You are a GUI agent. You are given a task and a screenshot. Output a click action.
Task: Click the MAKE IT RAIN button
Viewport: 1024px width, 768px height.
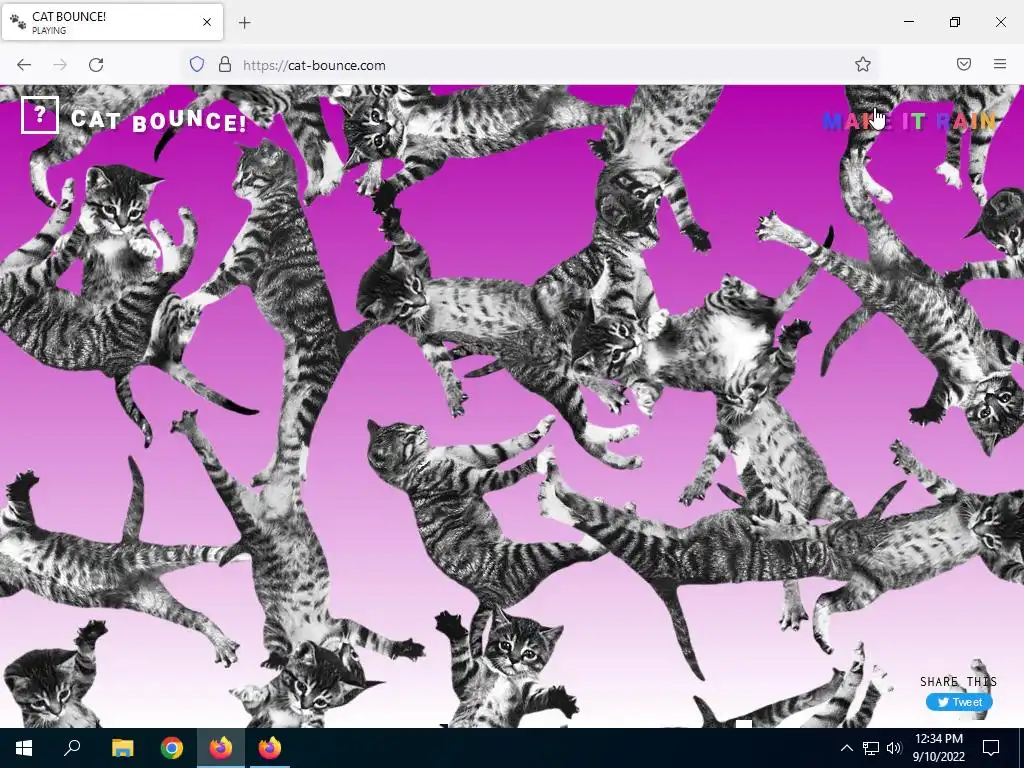pyautogui.click(x=909, y=121)
